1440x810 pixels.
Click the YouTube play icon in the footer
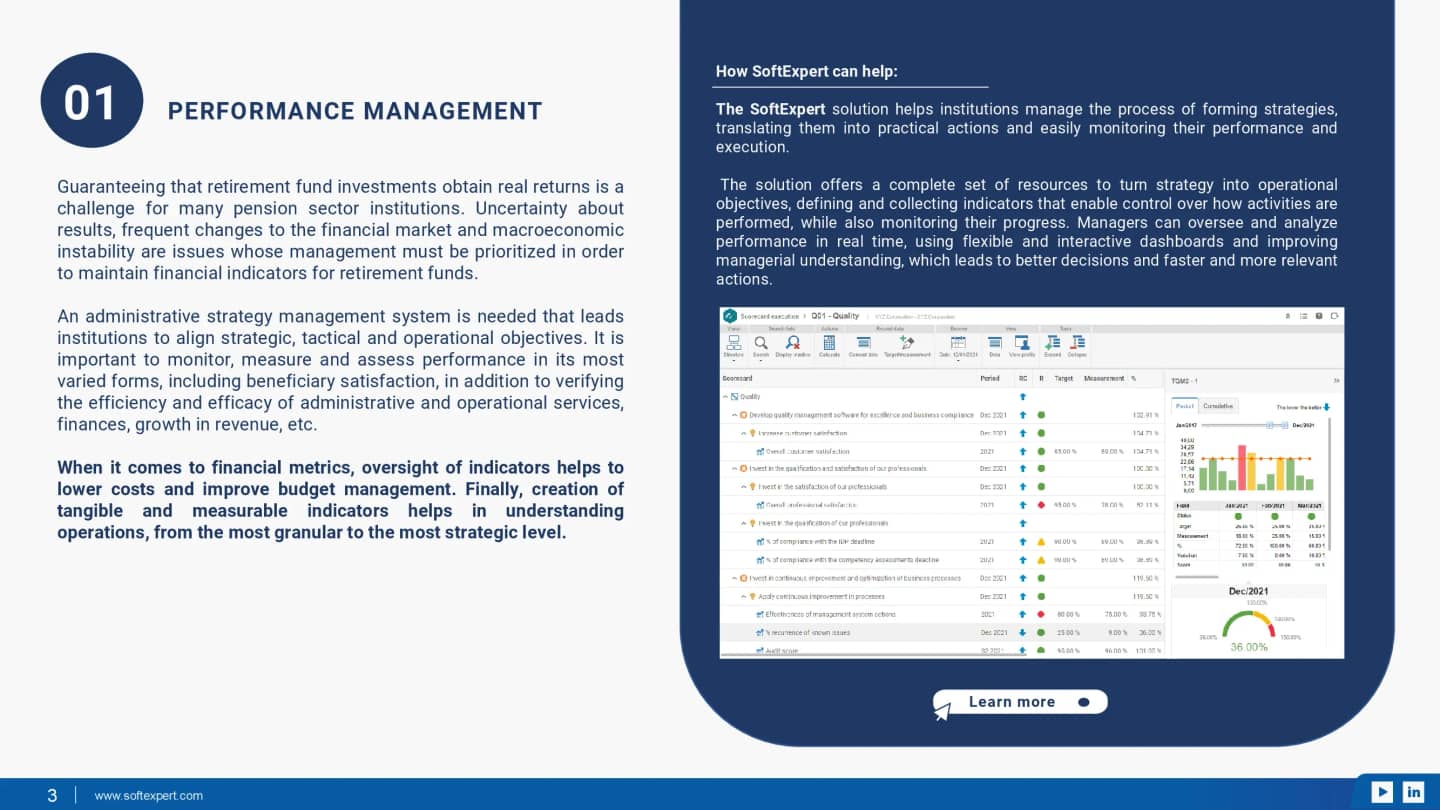click(1382, 792)
